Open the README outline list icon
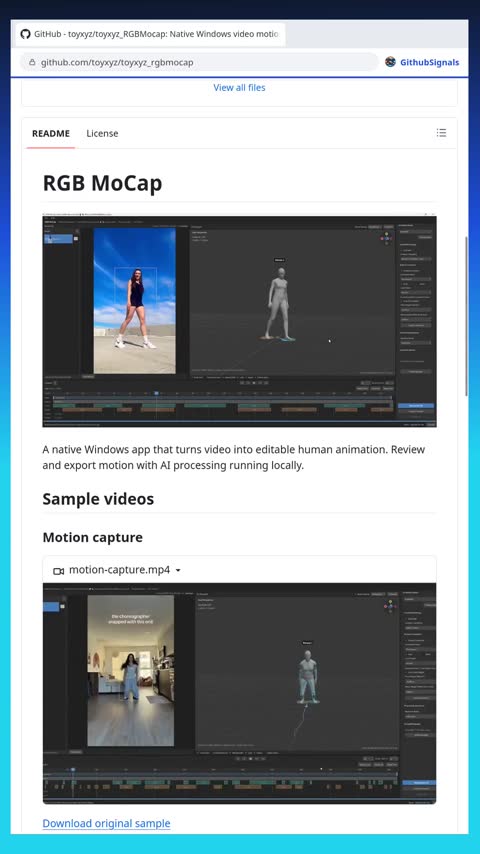This screenshot has width=480, height=854. tap(441, 133)
